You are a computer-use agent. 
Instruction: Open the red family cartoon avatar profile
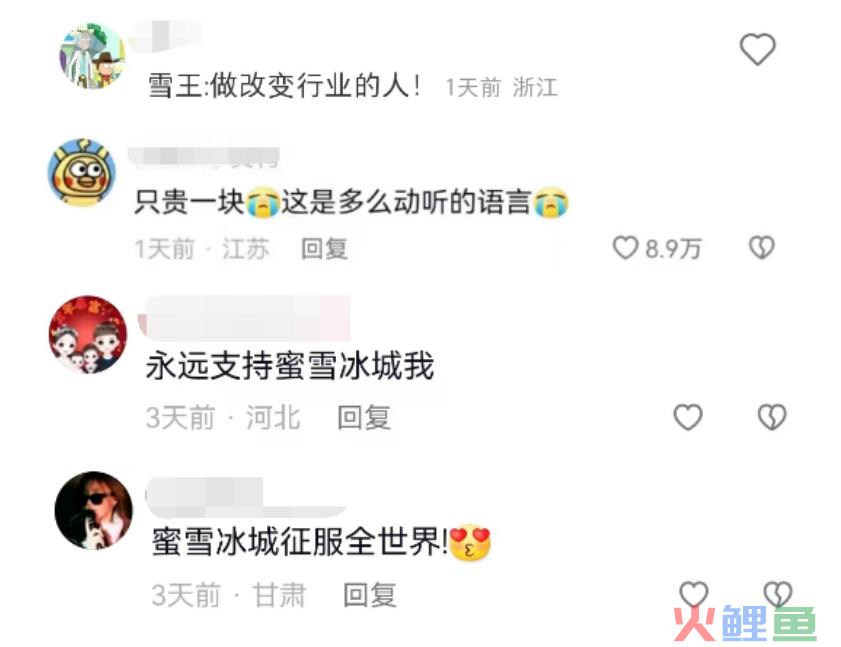click(x=87, y=334)
